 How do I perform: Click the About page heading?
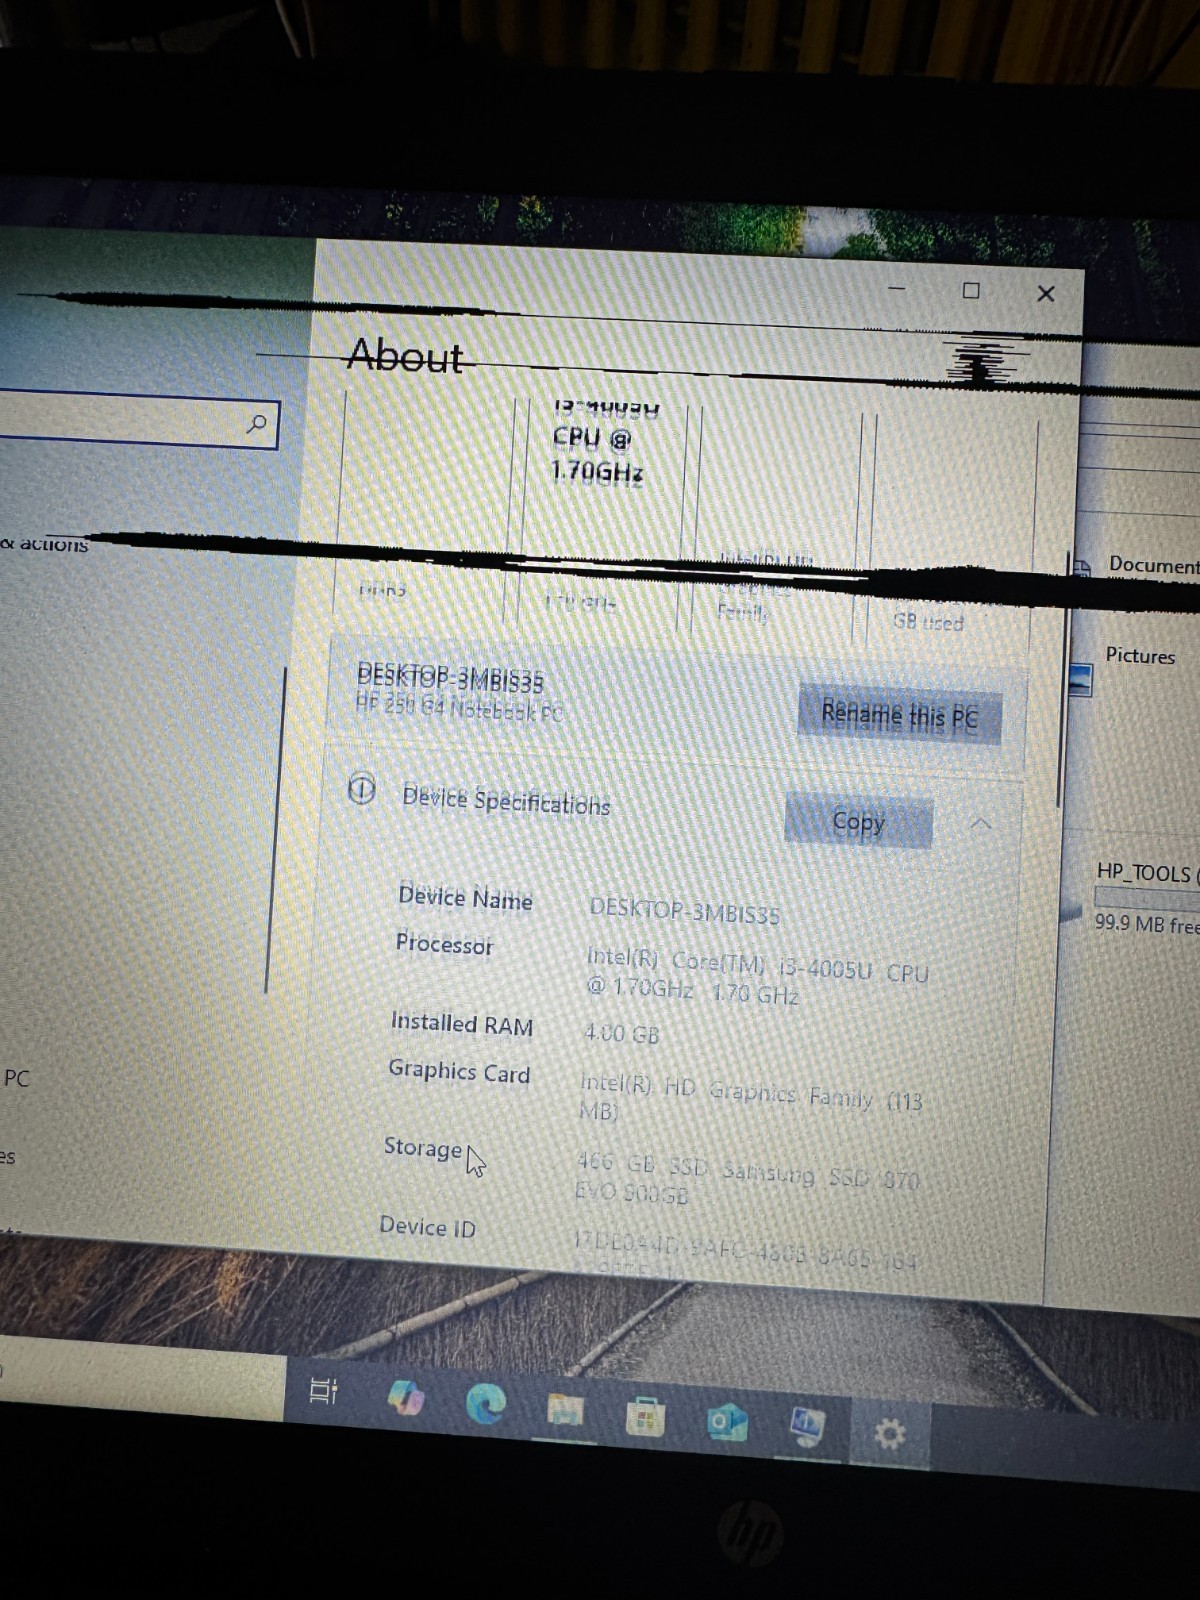(x=405, y=356)
